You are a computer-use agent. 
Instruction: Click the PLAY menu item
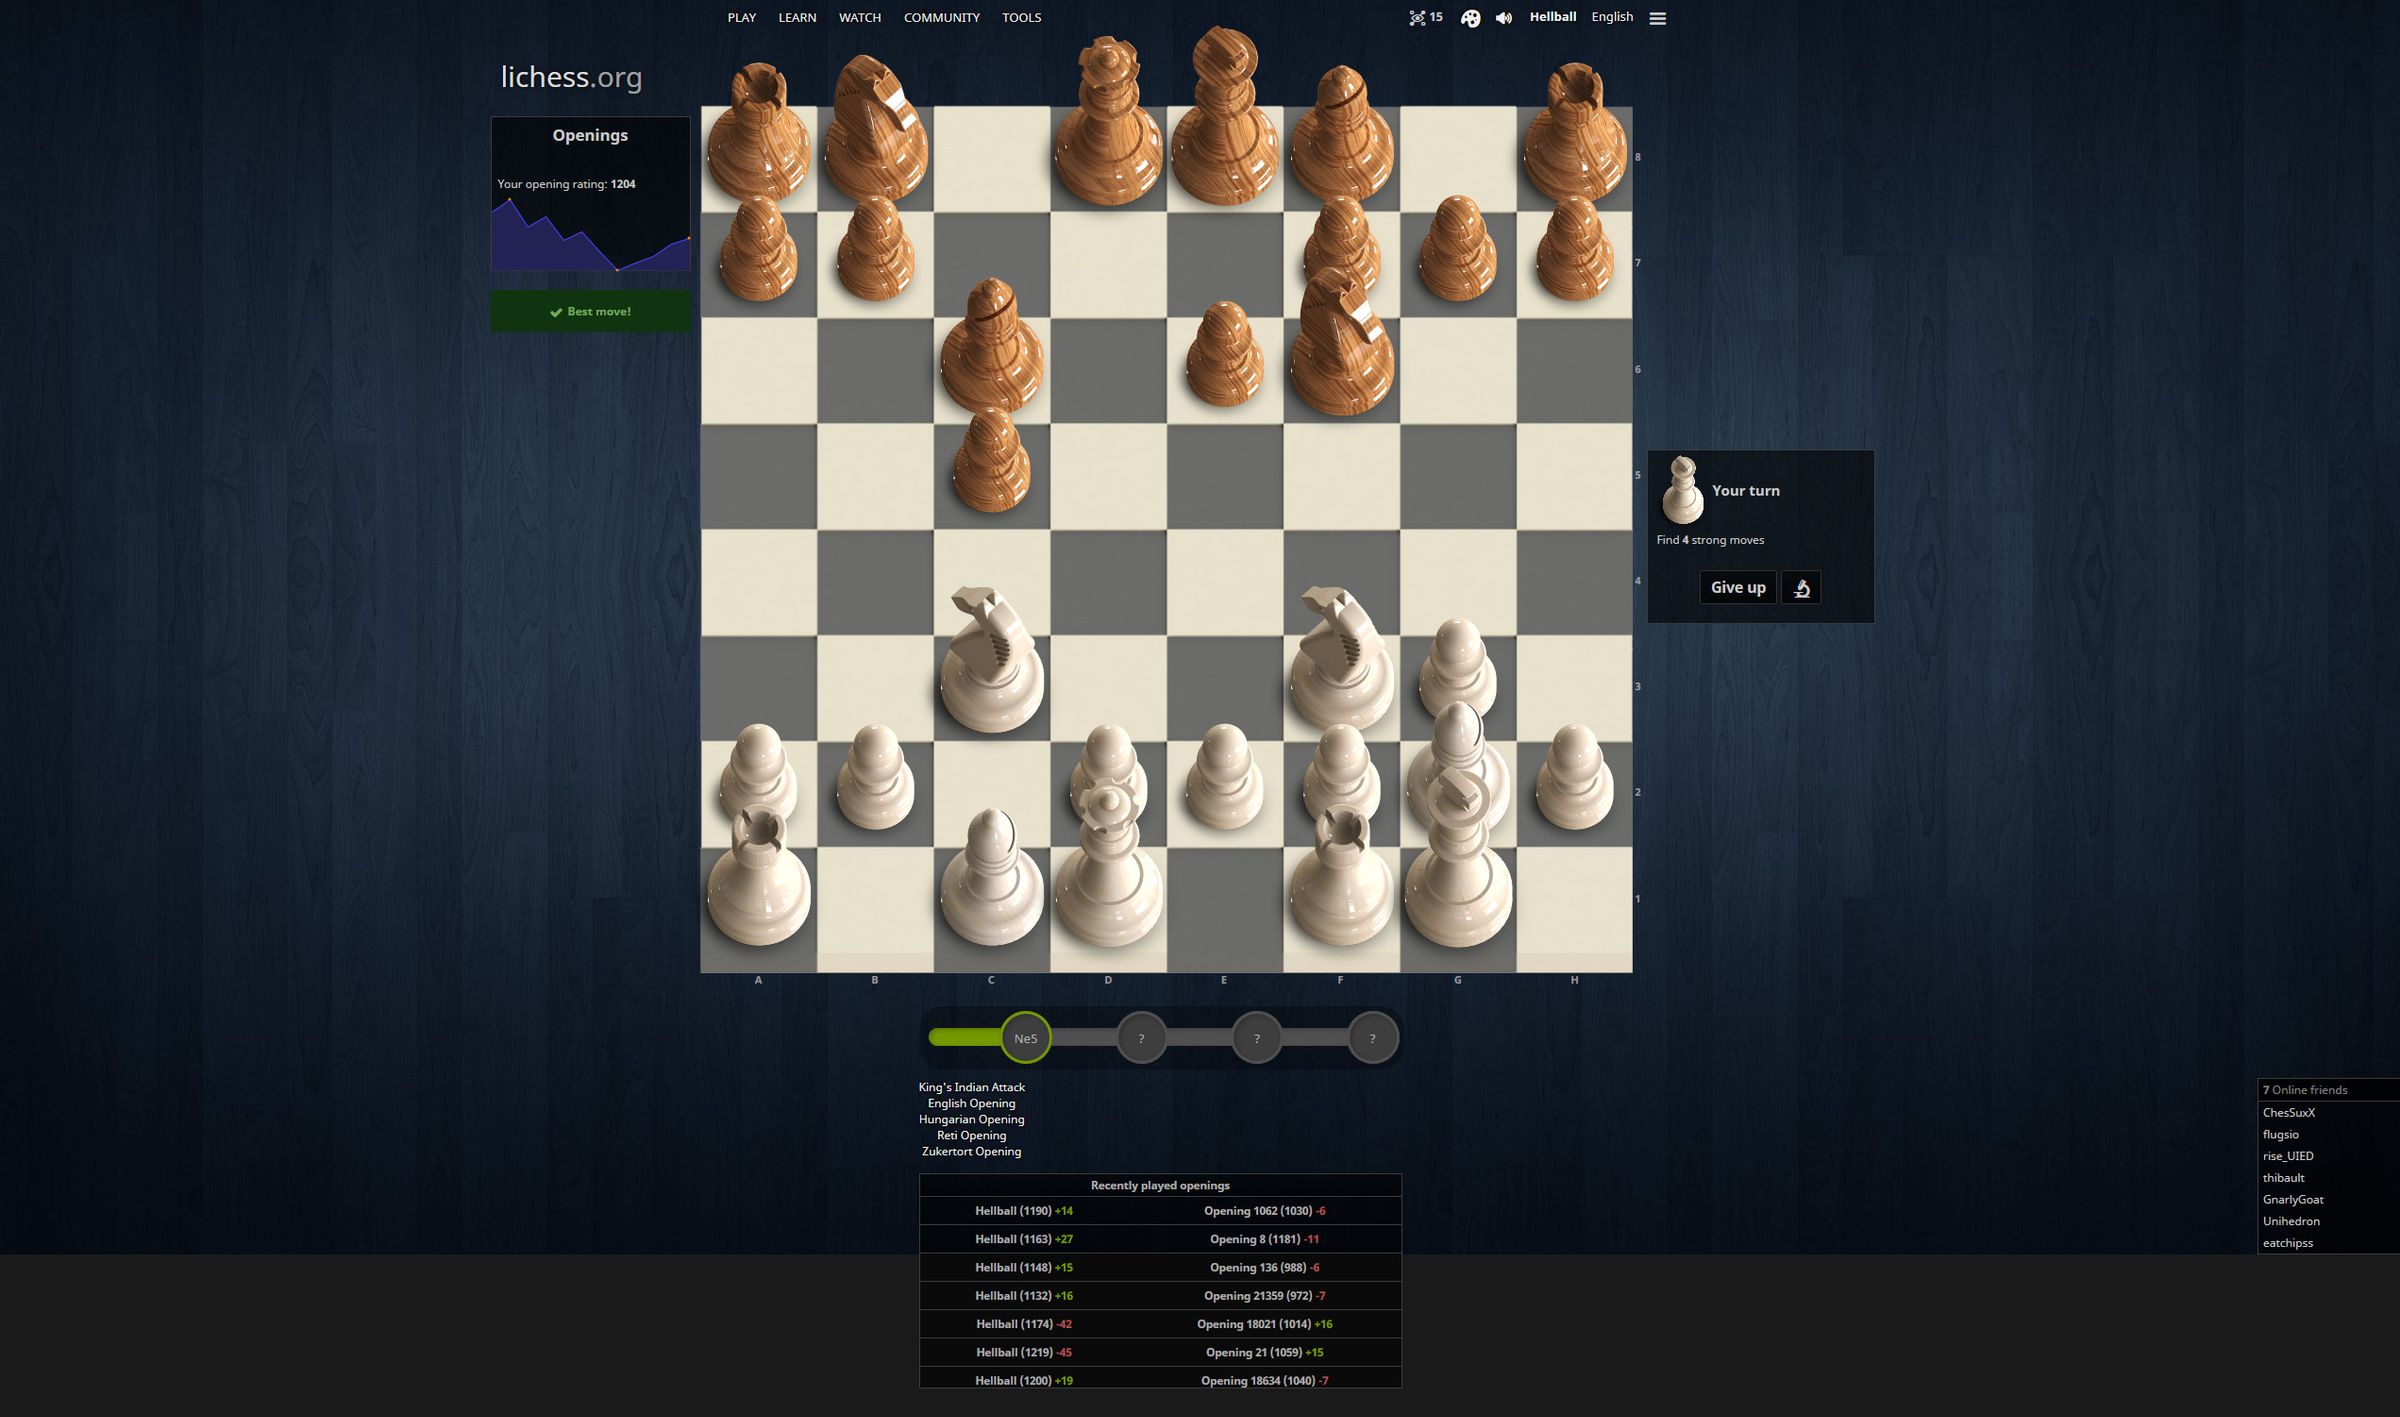[740, 17]
